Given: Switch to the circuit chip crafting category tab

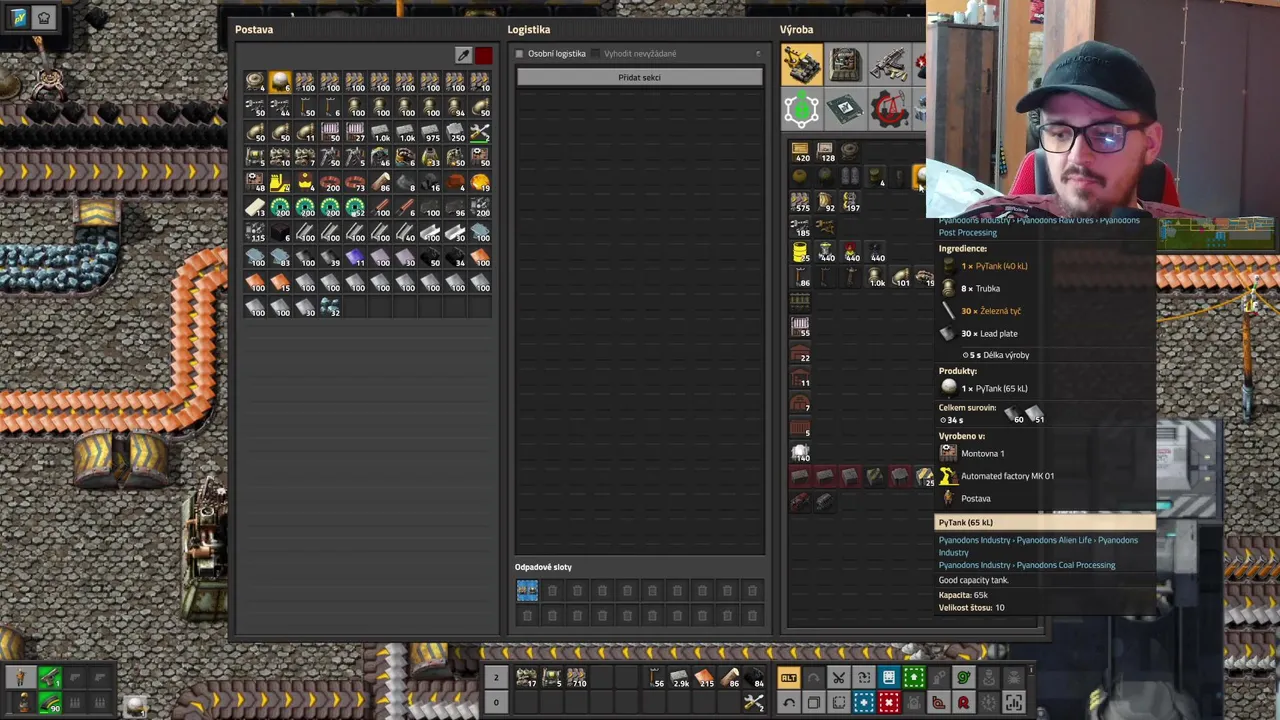Looking at the screenshot, I should [845, 109].
